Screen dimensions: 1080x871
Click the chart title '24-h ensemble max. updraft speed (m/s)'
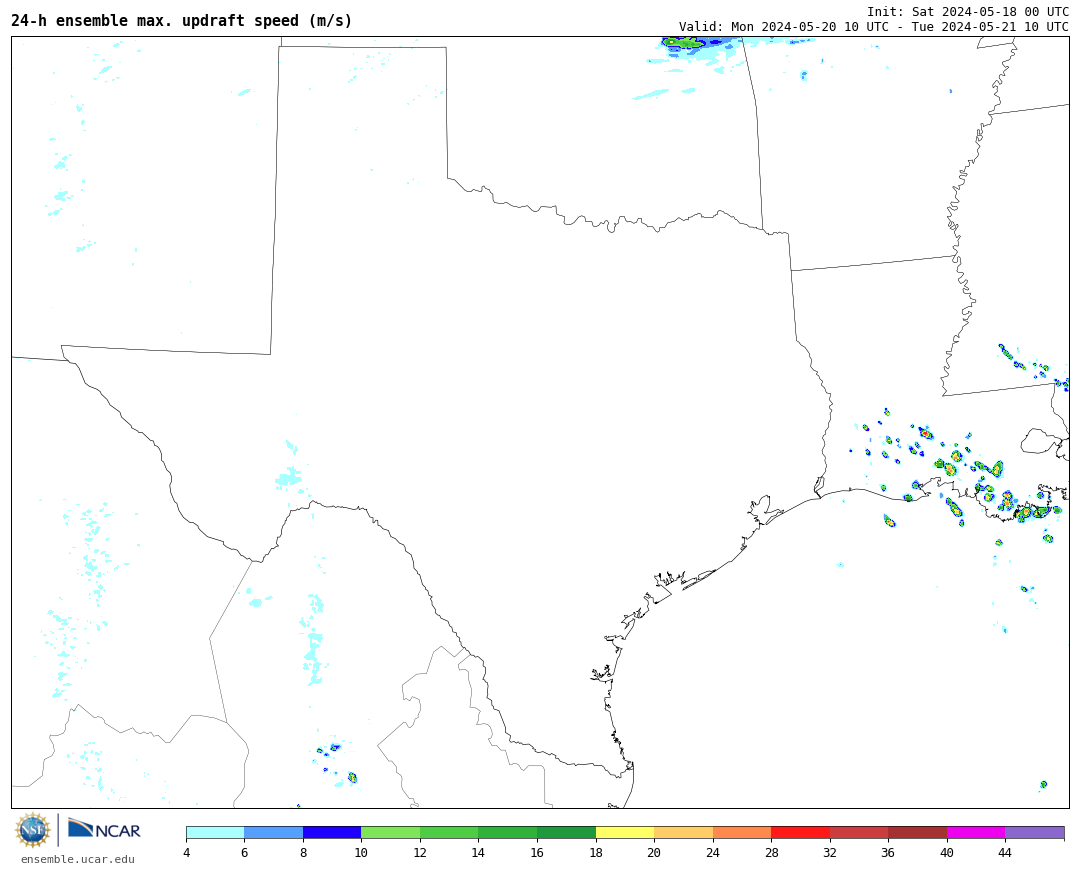pyautogui.click(x=182, y=21)
